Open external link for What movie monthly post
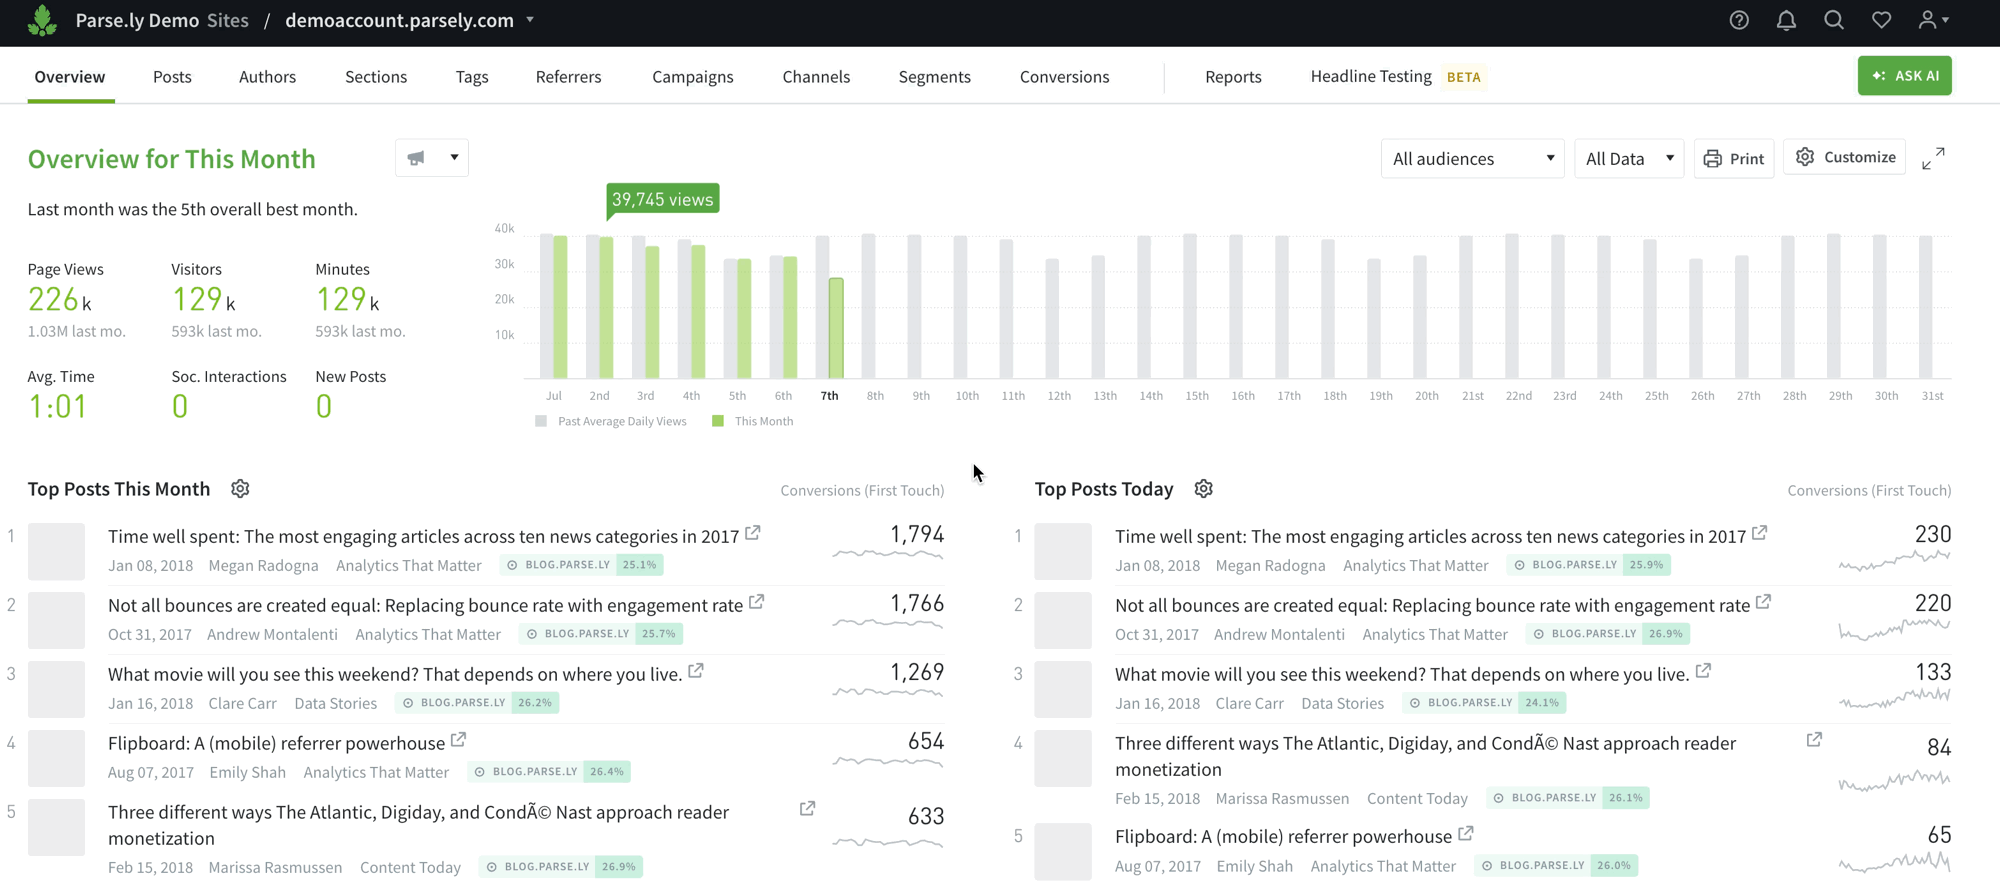 696,671
